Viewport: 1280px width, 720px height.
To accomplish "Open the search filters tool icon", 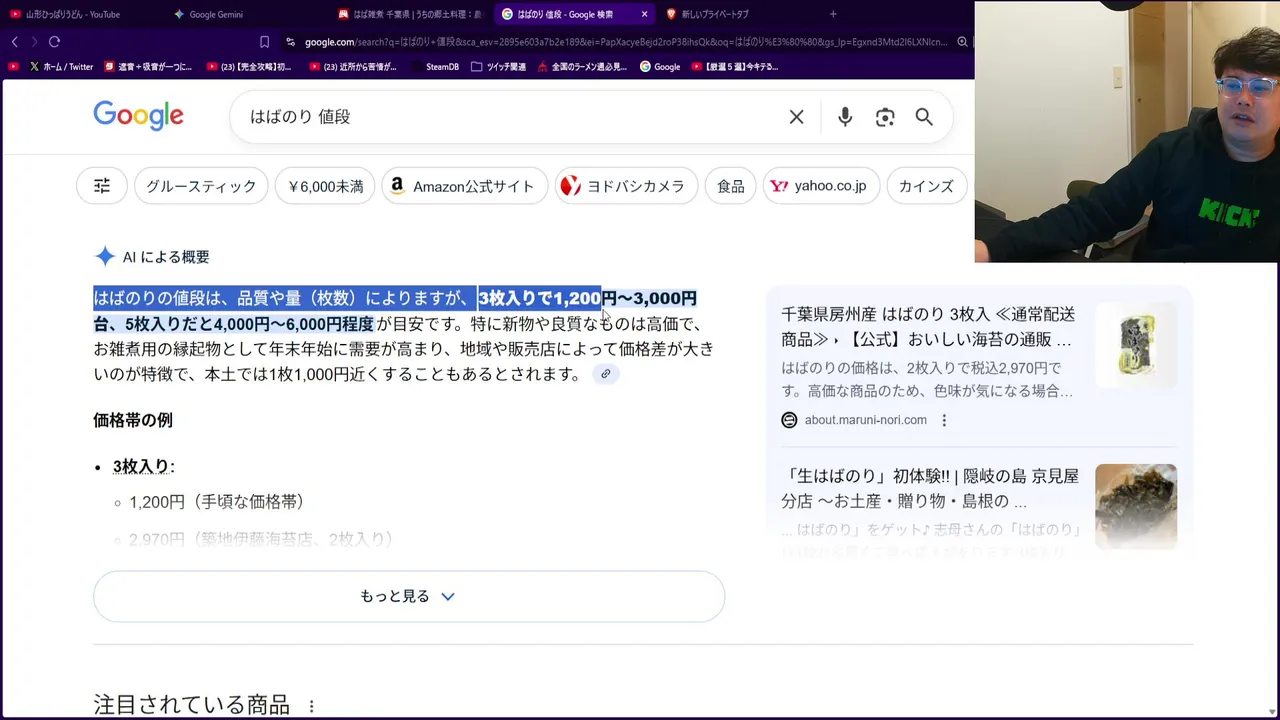I will 102,186.
